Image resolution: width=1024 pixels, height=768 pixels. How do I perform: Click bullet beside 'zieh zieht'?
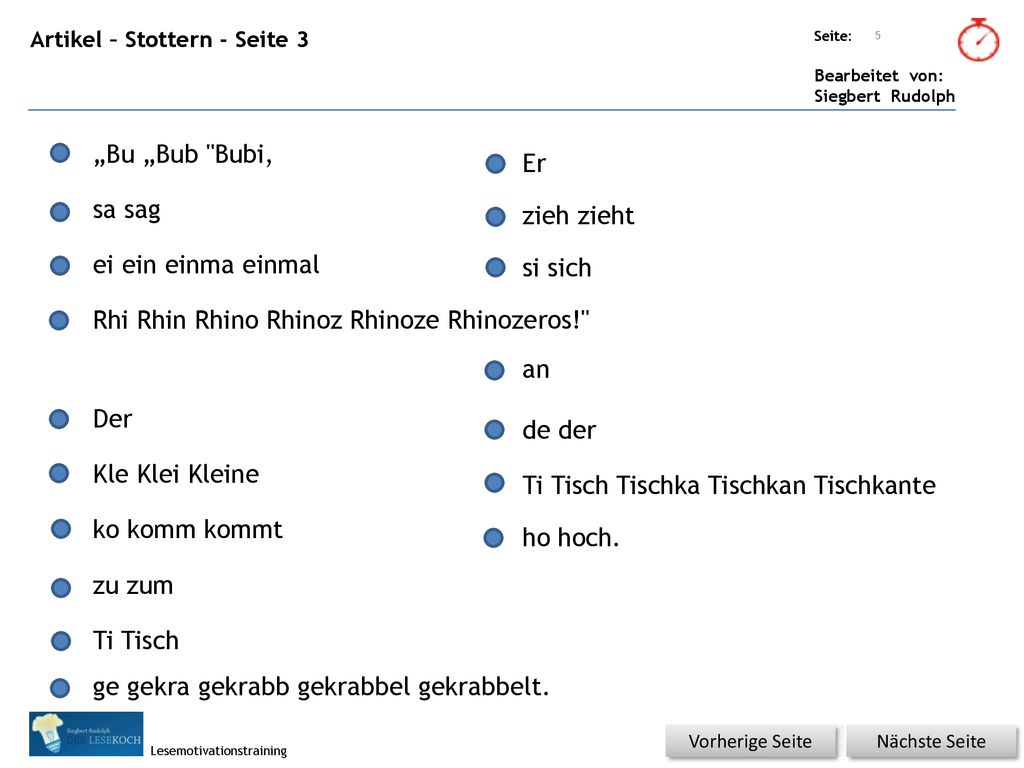[496, 216]
